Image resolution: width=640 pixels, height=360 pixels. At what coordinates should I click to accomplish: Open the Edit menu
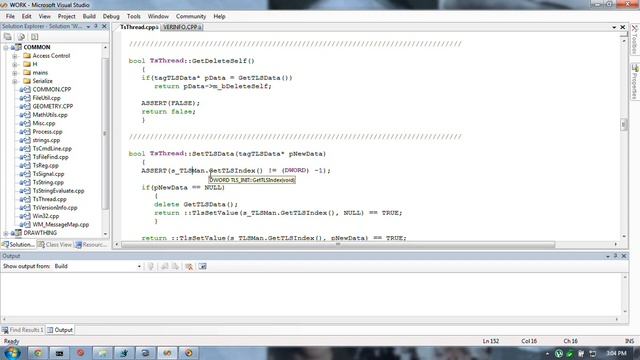(x=27, y=16)
